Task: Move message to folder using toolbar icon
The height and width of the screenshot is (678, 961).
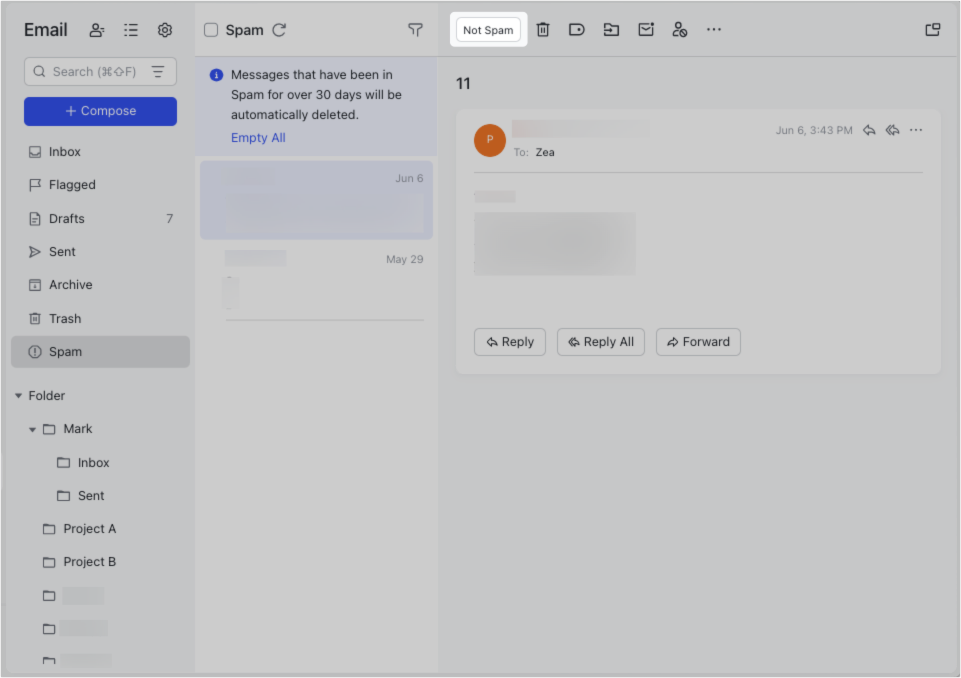Action: coord(611,29)
